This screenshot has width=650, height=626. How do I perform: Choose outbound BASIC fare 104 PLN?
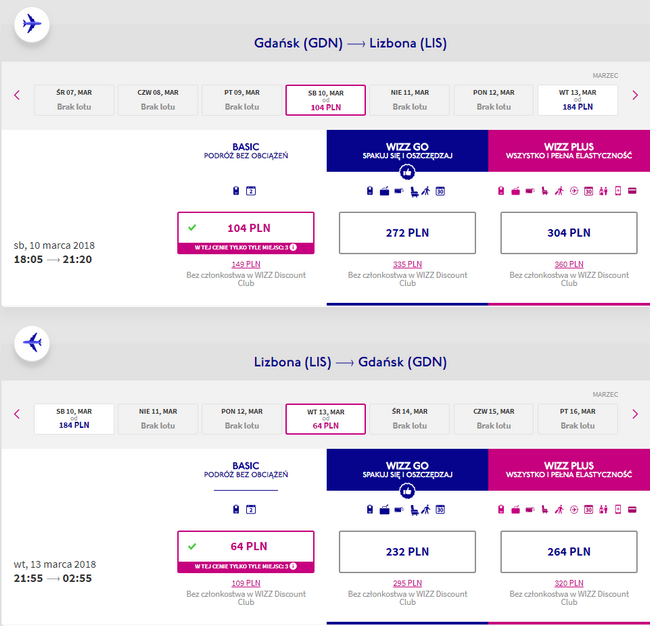246,233
